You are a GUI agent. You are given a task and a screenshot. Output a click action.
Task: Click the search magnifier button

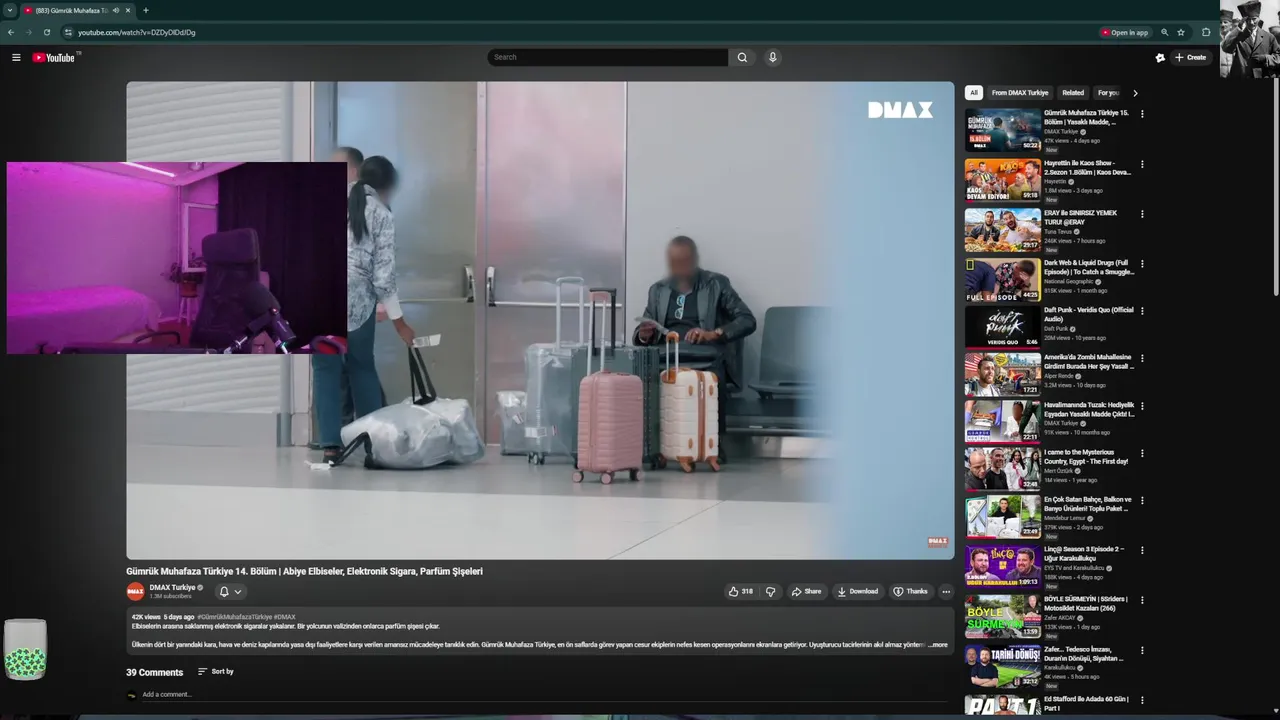[742, 57]
